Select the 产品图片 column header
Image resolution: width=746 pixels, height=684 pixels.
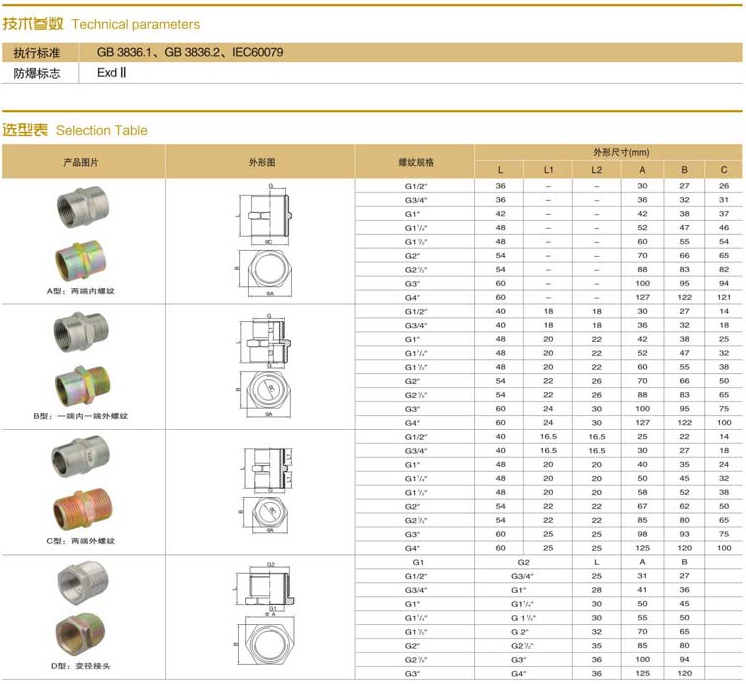[81, 162]
